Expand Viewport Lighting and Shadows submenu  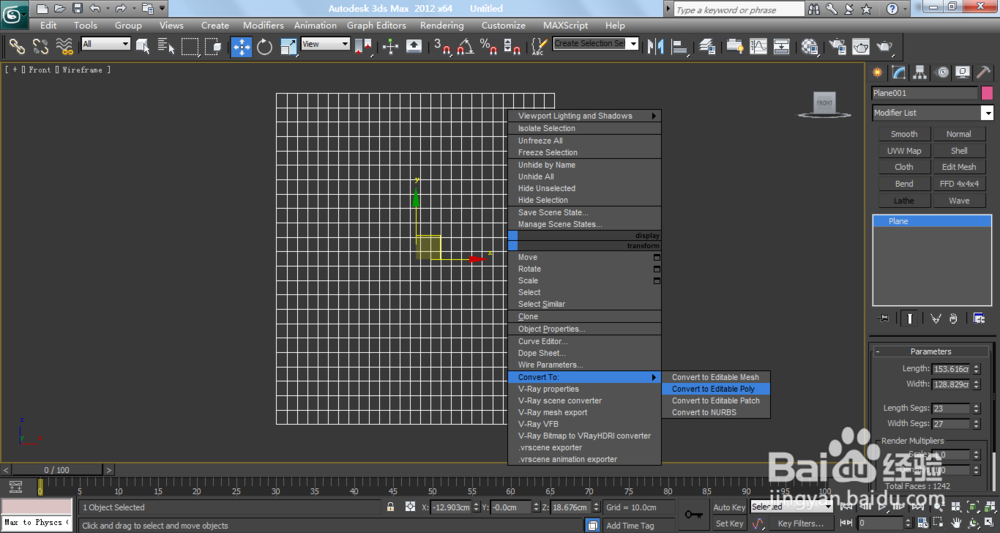584,116
